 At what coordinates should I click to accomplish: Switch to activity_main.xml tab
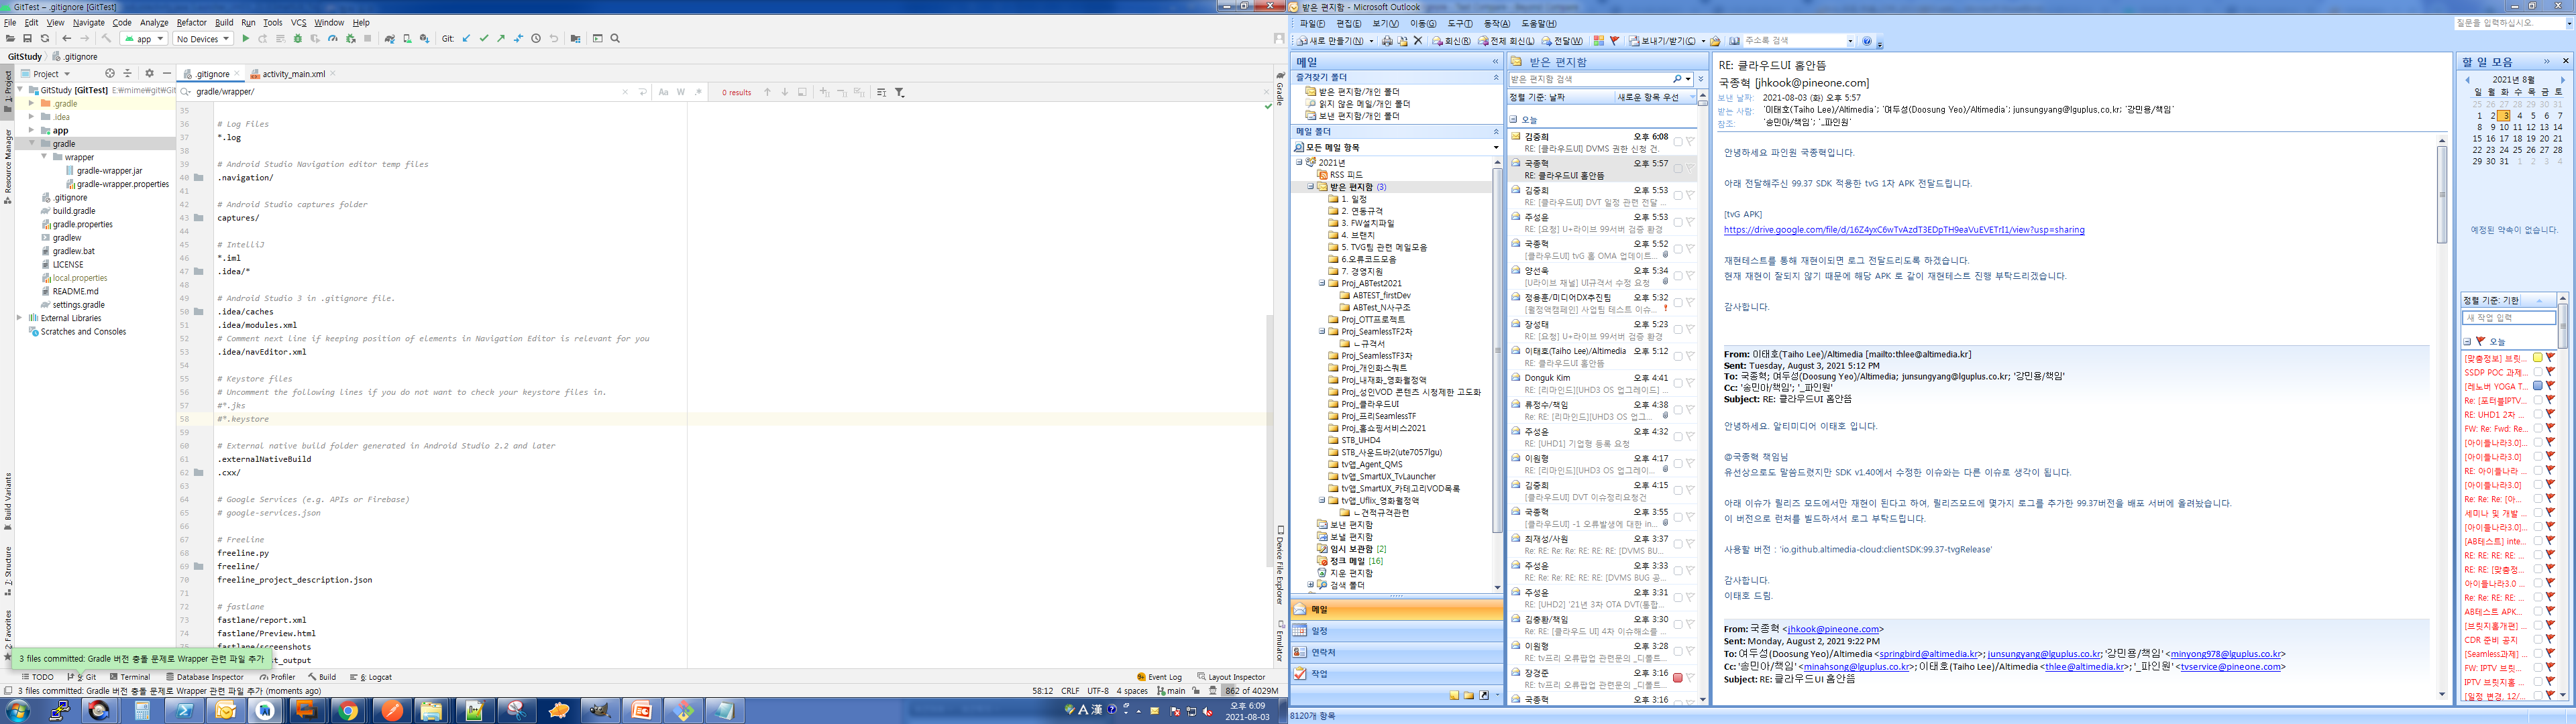293,74
